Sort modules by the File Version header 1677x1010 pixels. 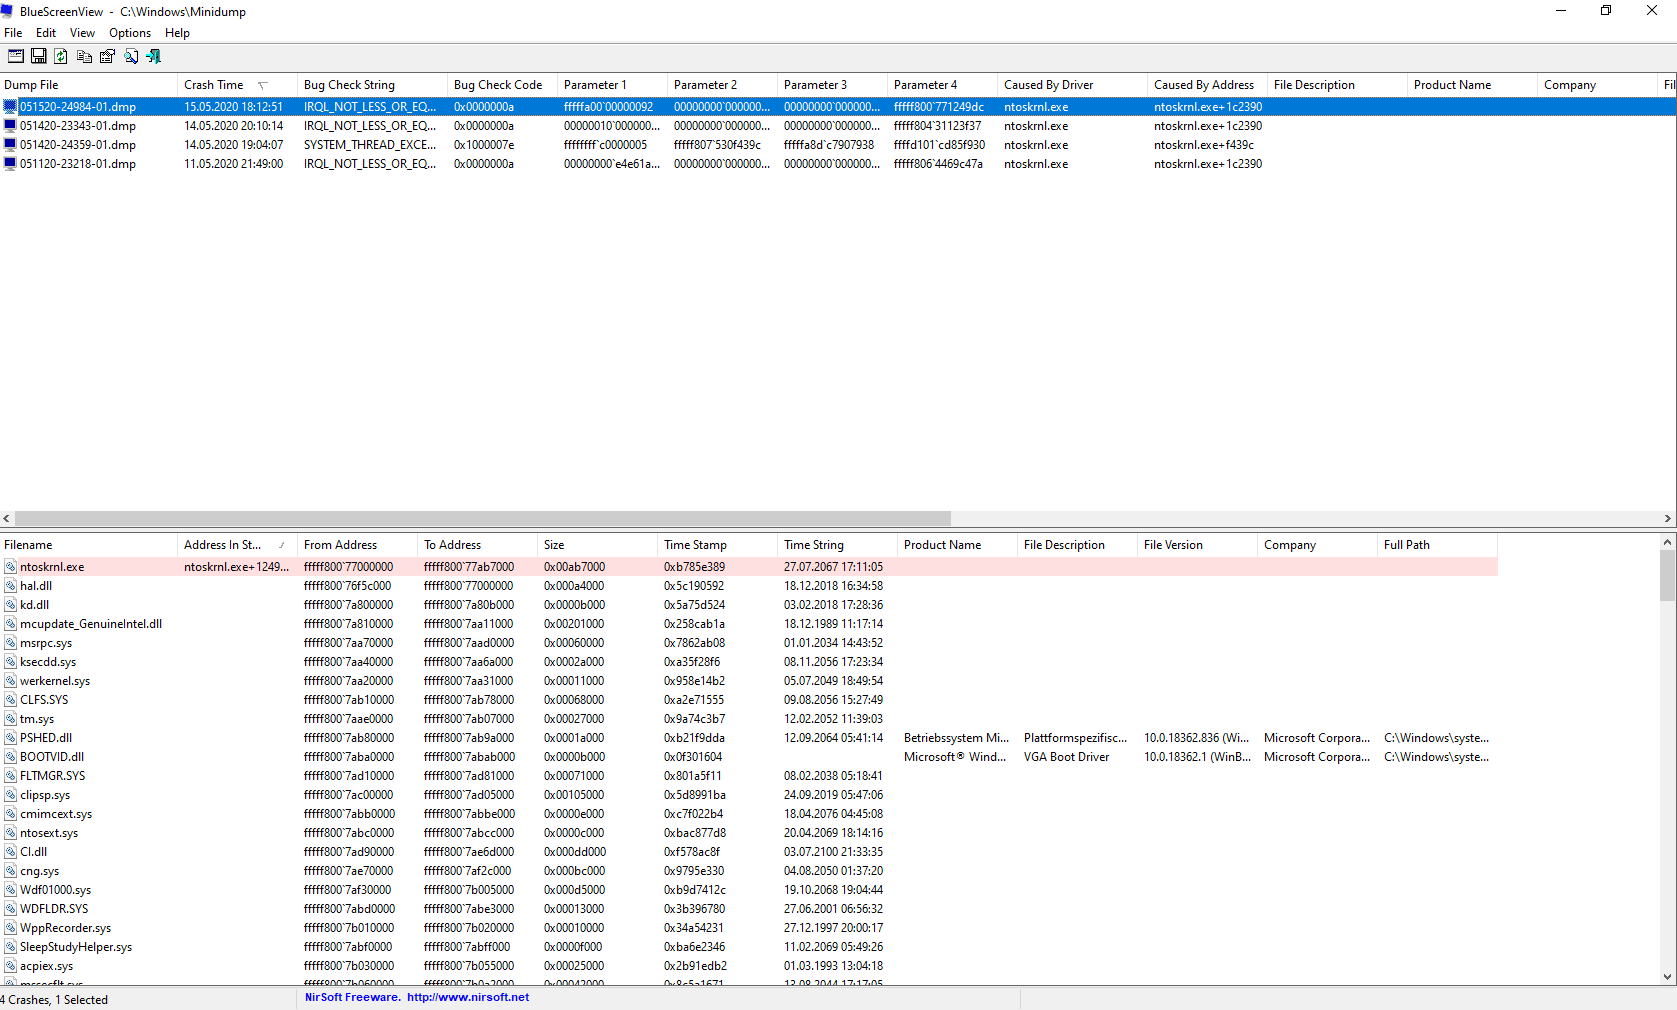pos(1198,545)
